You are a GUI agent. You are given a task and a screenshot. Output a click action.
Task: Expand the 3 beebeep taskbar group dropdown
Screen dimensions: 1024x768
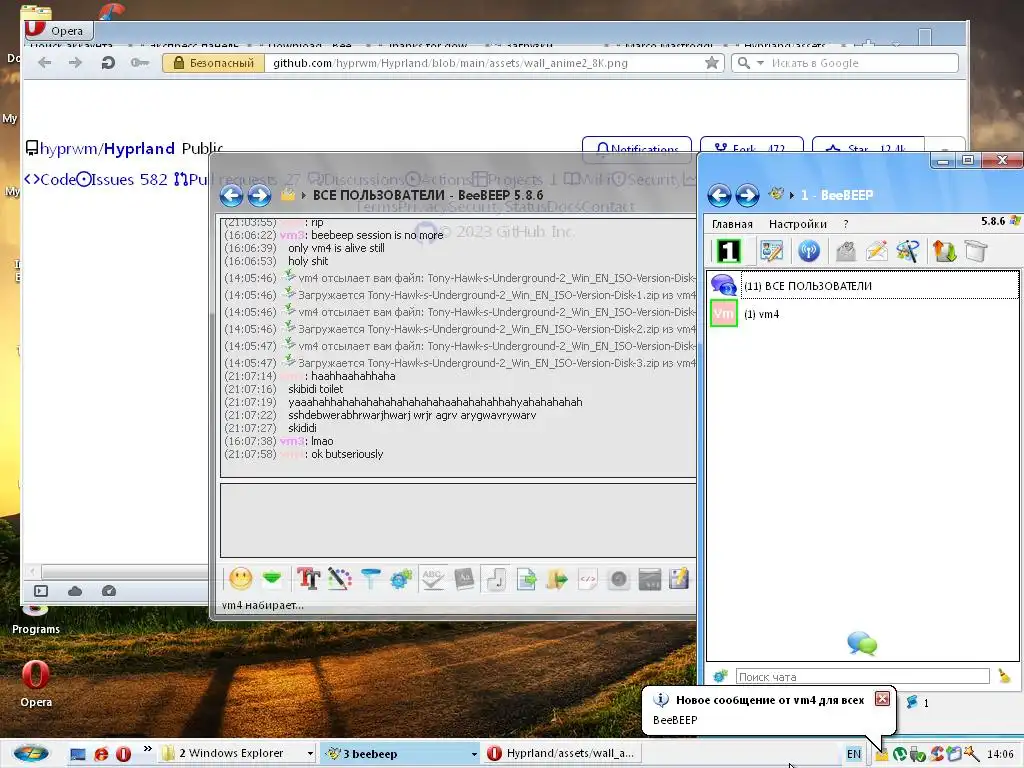[474, 754]
